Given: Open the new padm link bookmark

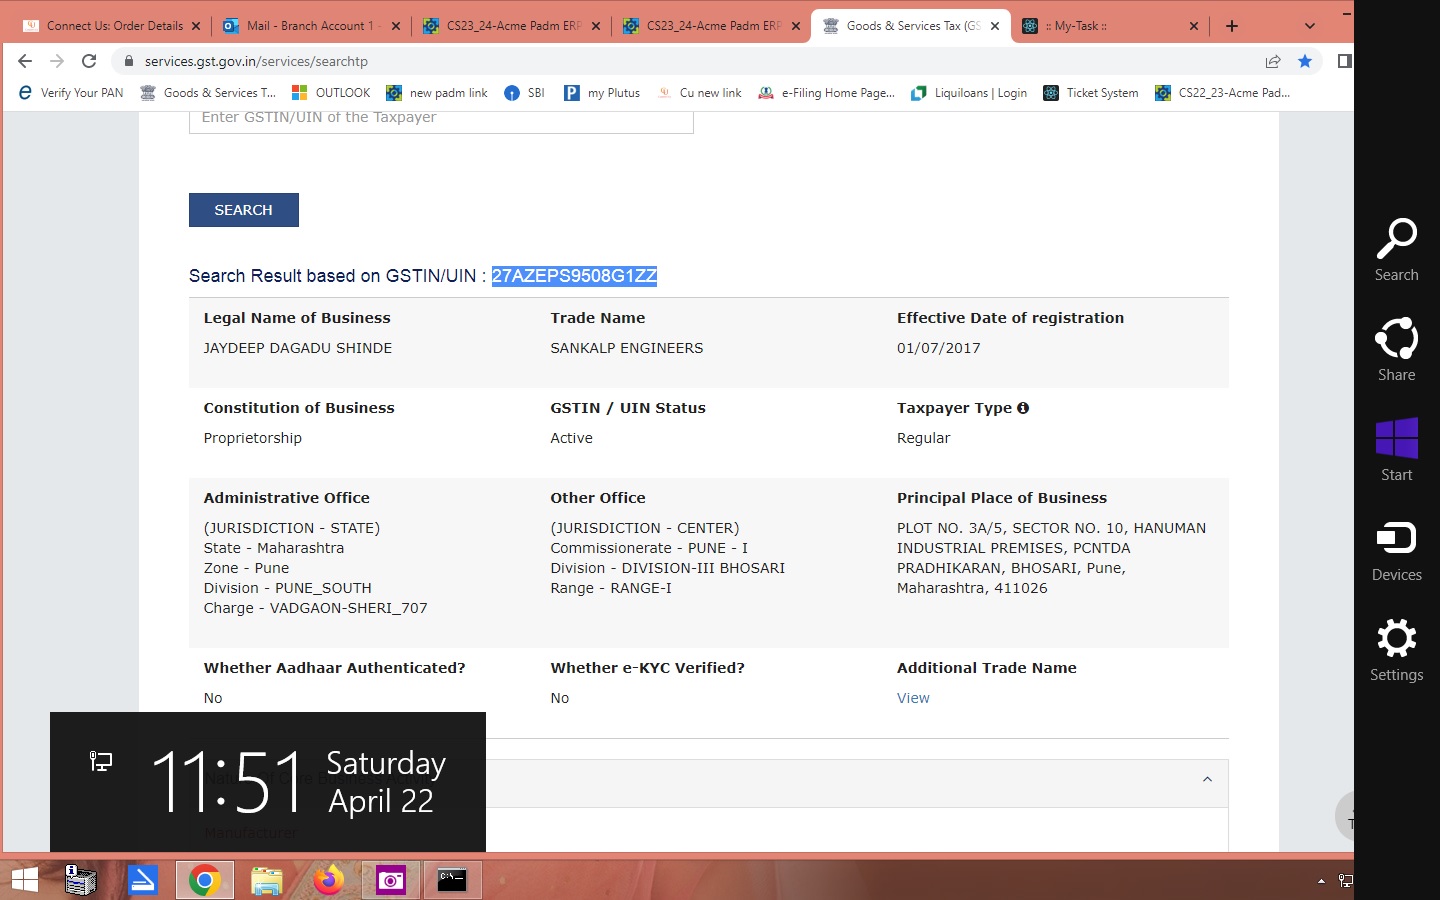Looking at the screenshot, I should coord(437,93).
